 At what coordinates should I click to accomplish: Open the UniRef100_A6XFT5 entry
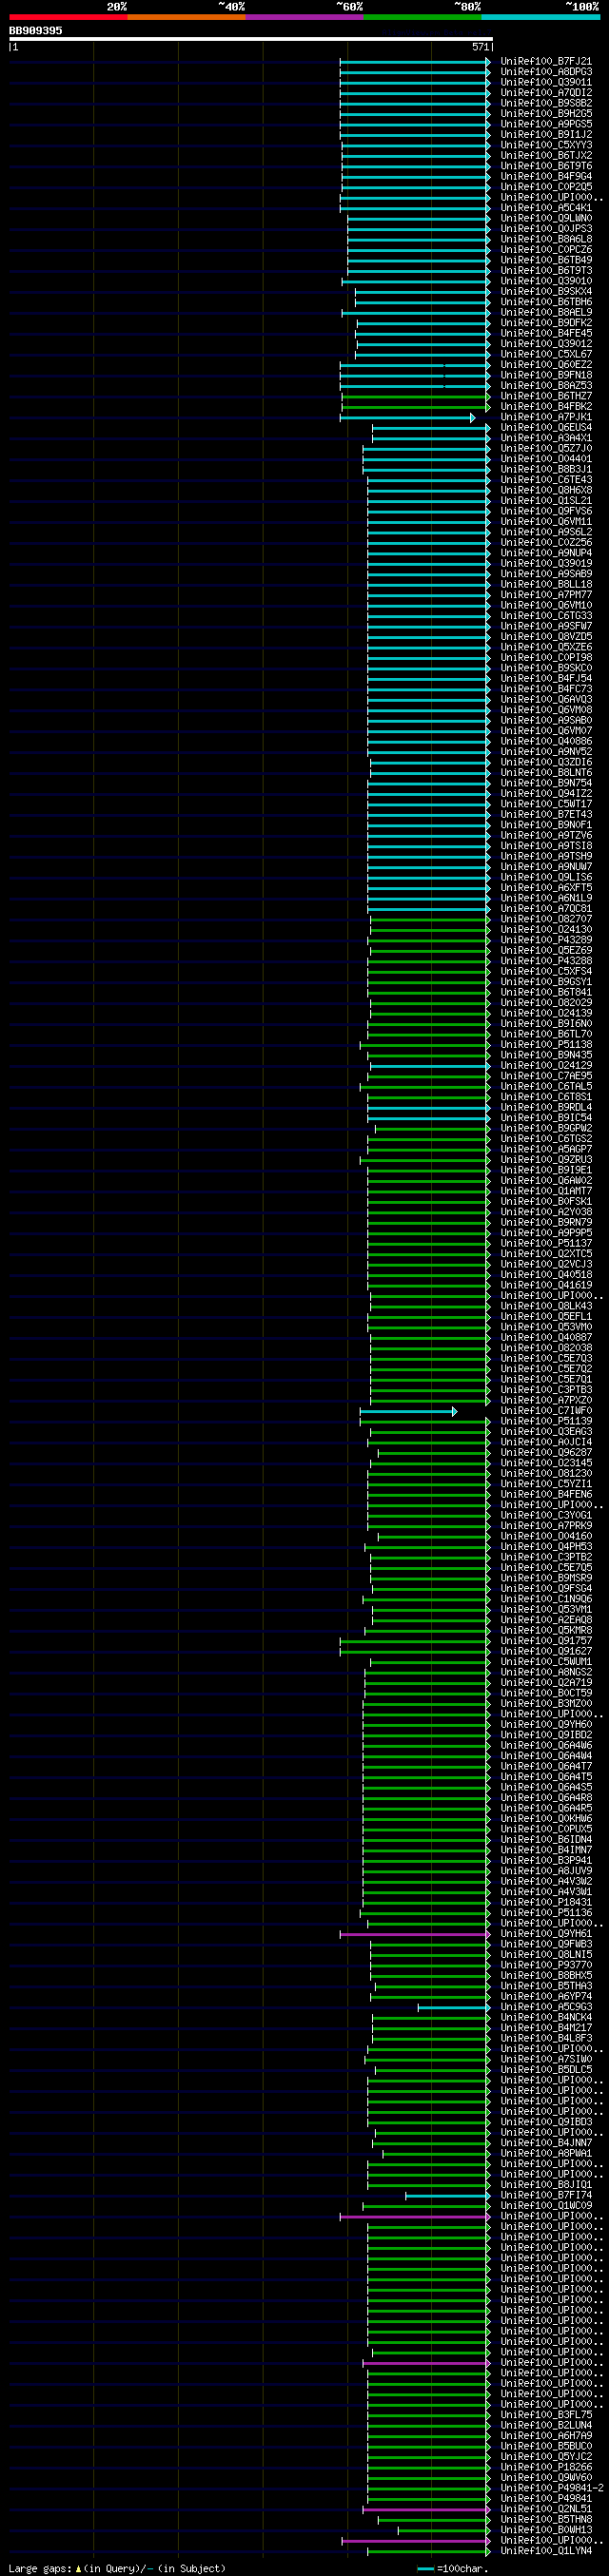pos(546,888)
